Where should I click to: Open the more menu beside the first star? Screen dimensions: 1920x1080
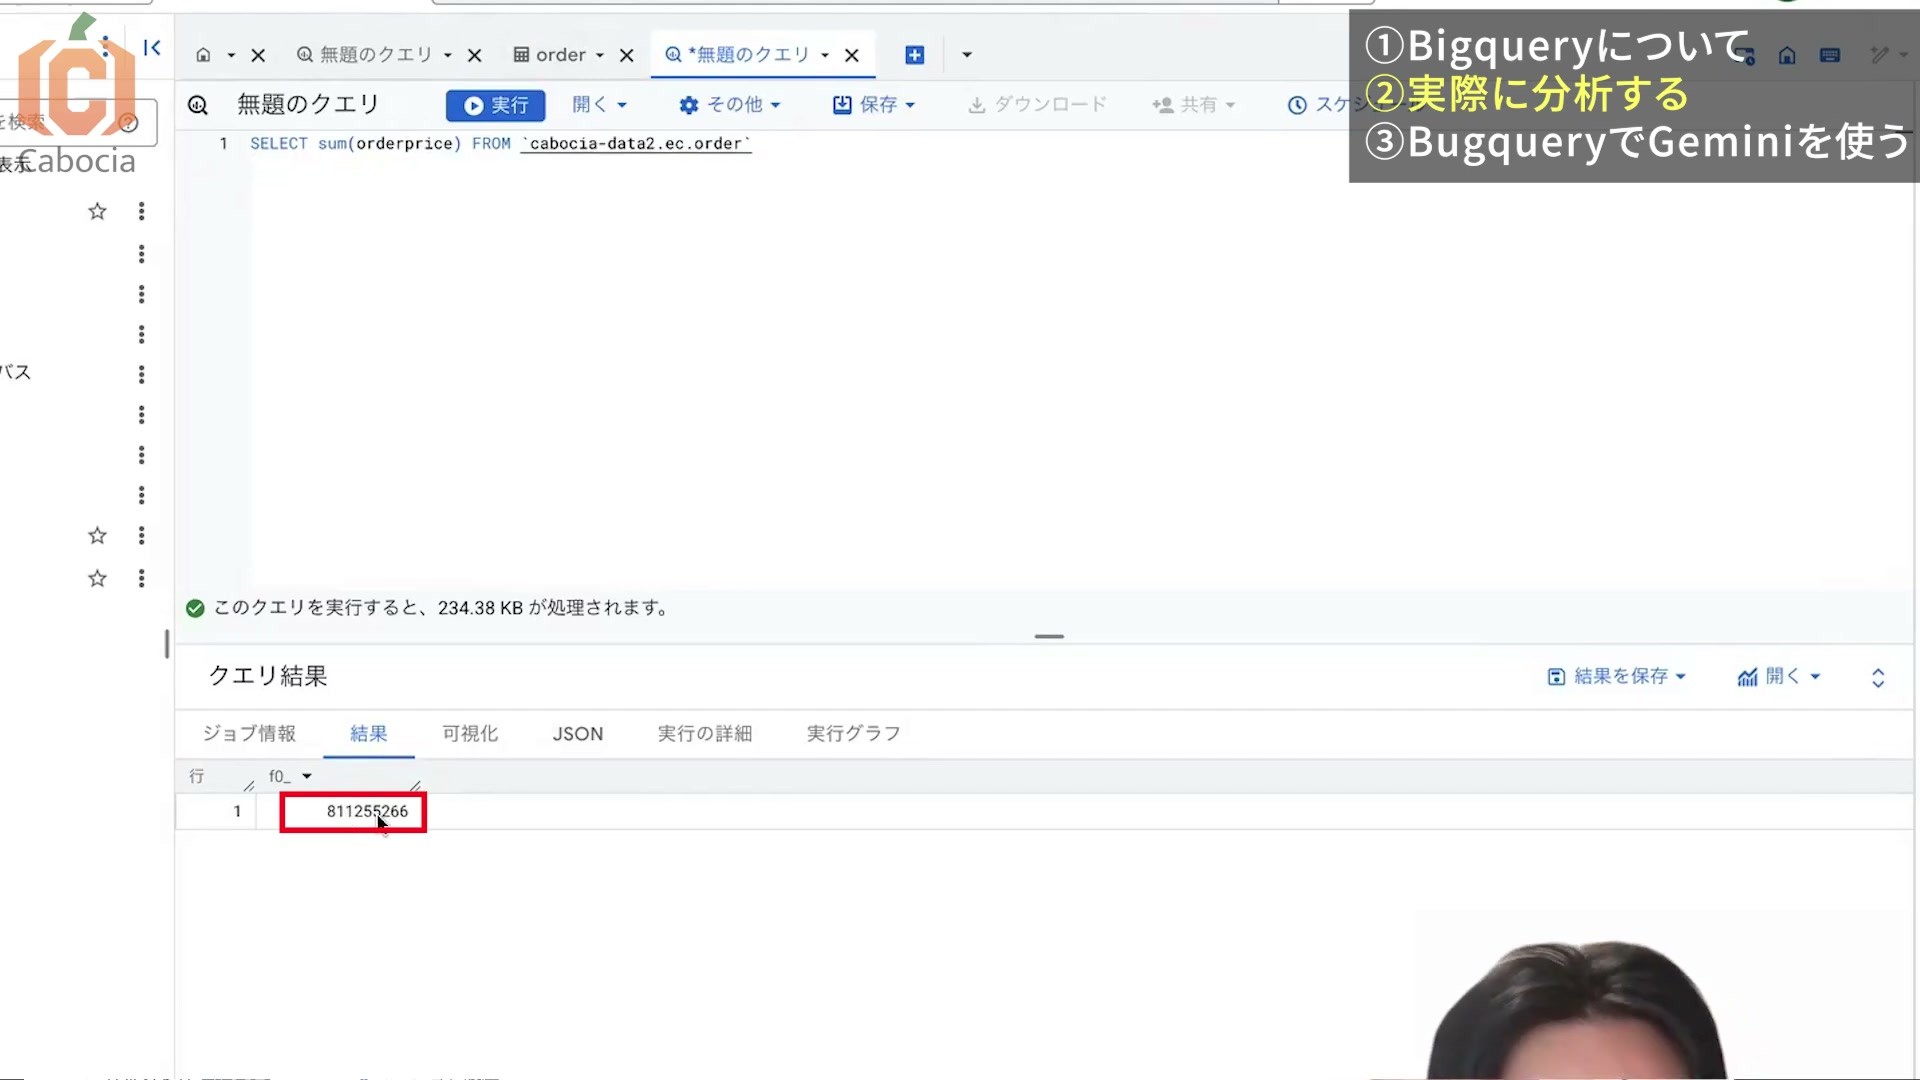coord(141,211)
